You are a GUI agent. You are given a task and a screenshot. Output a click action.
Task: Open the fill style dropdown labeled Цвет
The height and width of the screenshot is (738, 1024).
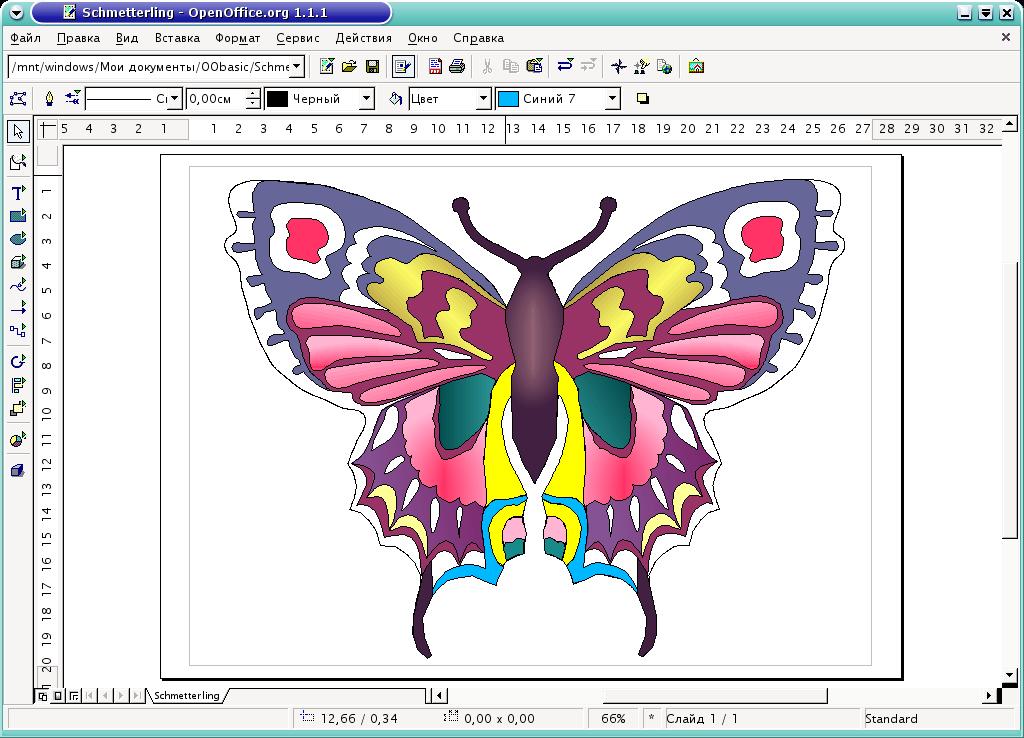(x=484, y=99)
